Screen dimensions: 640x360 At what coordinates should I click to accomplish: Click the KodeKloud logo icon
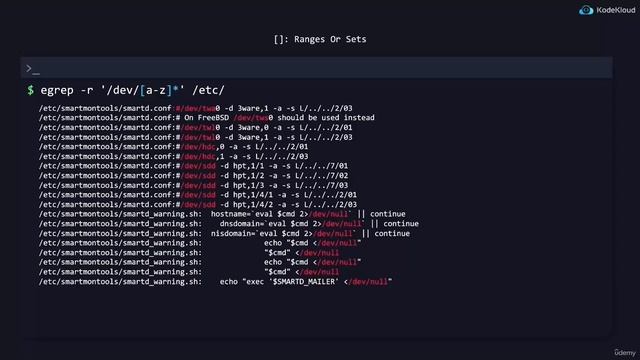click(x=586, y=10)
